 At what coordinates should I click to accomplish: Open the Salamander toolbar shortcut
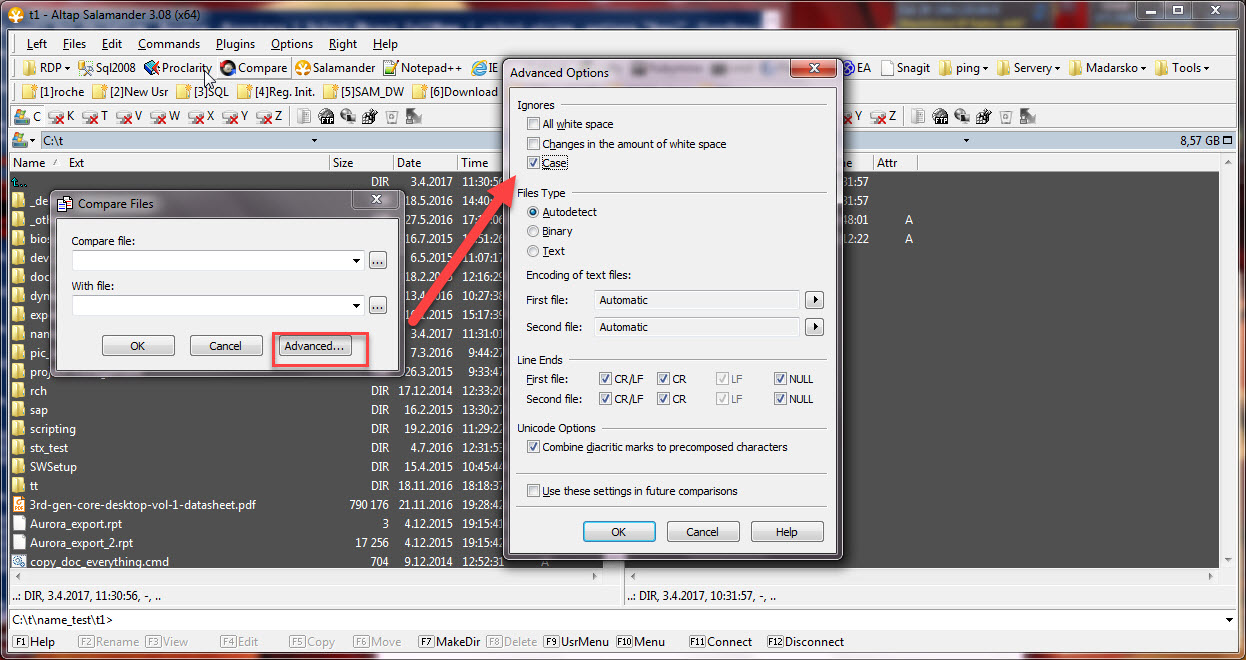click(335, 68)
